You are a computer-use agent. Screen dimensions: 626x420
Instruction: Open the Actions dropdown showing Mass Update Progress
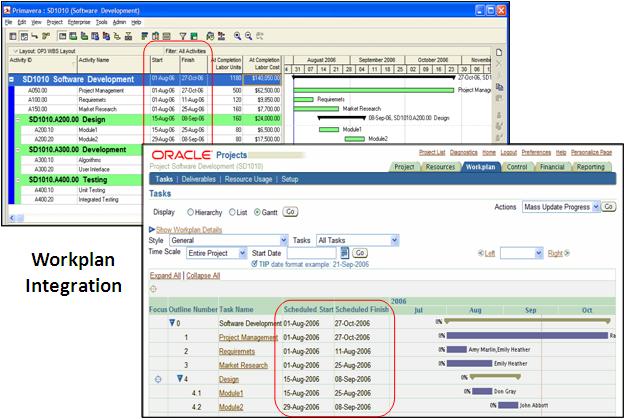561,207
